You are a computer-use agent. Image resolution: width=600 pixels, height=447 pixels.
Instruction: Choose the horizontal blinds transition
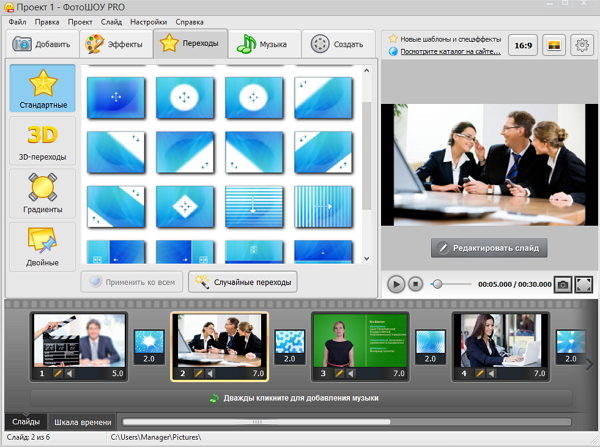pyautogui.click(x=254, y=207)
